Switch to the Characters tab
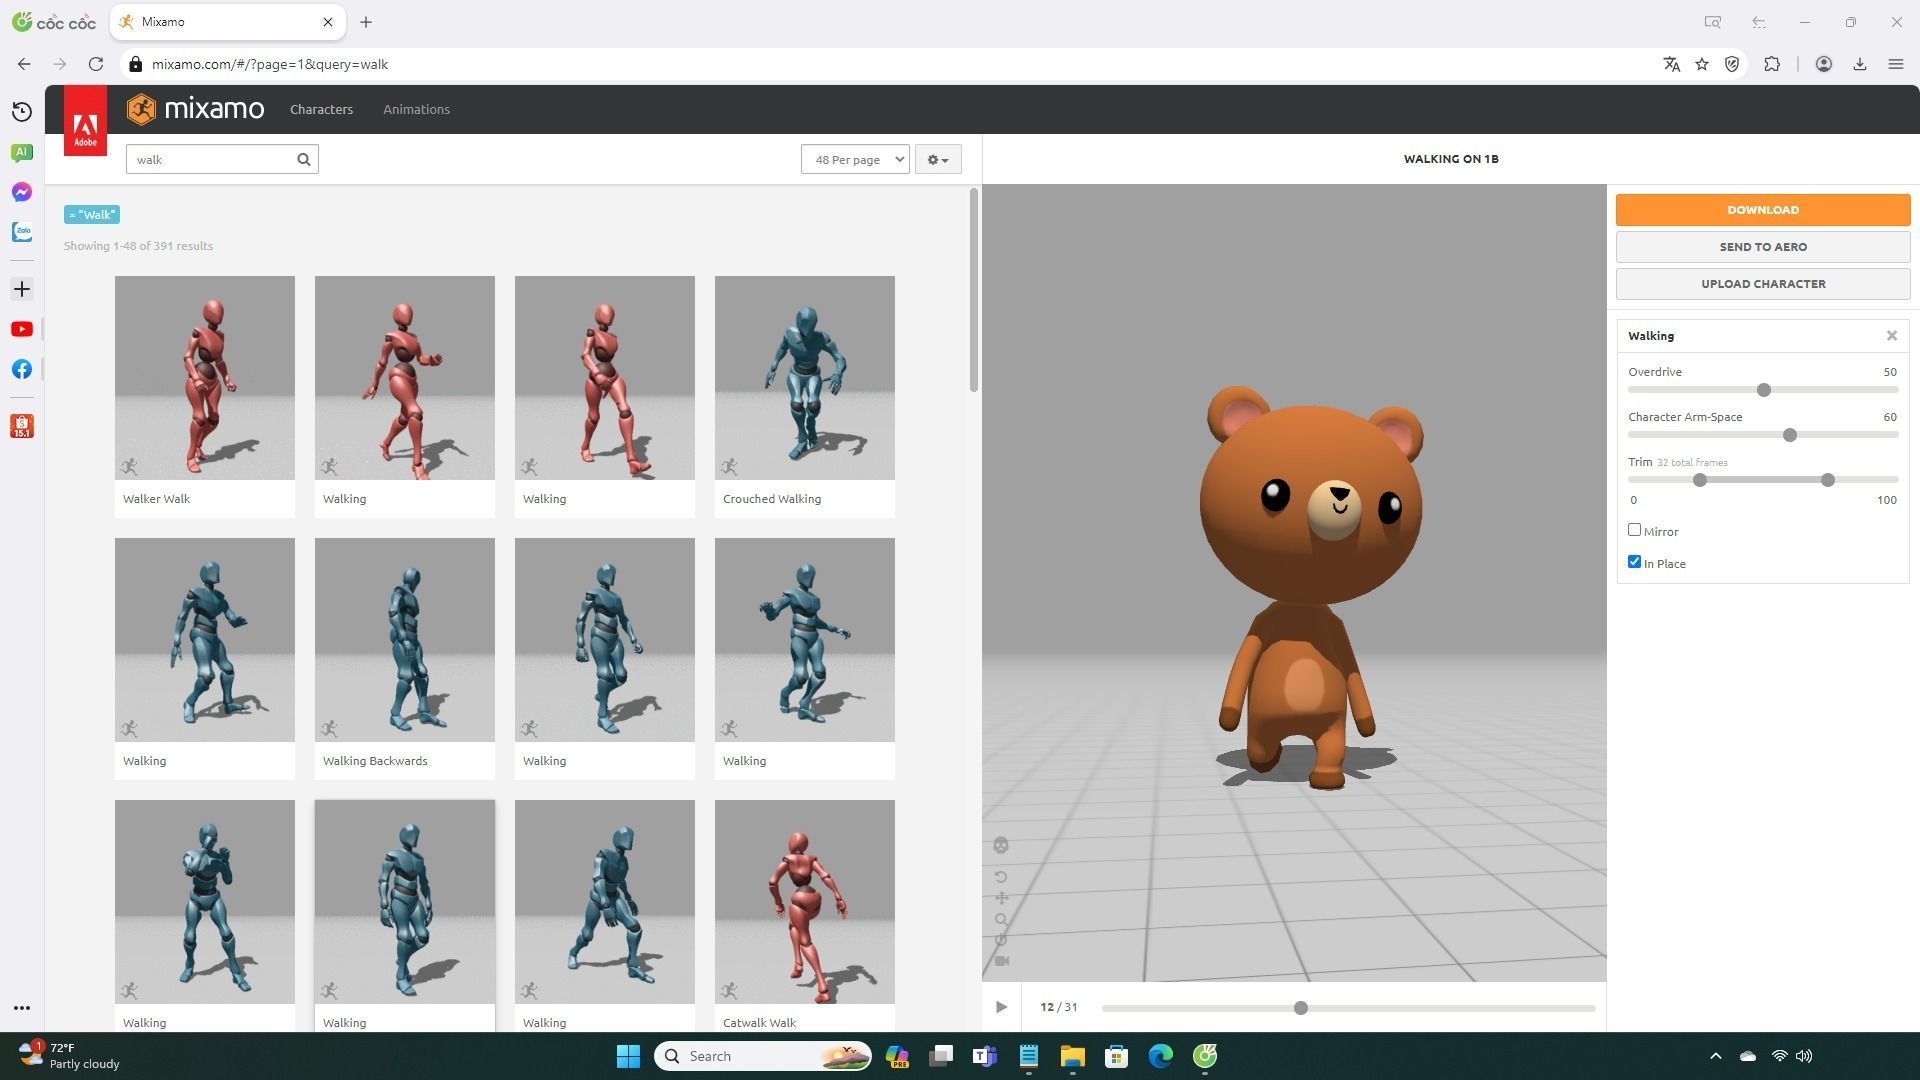1920x1080 pixels. (321, 109)
